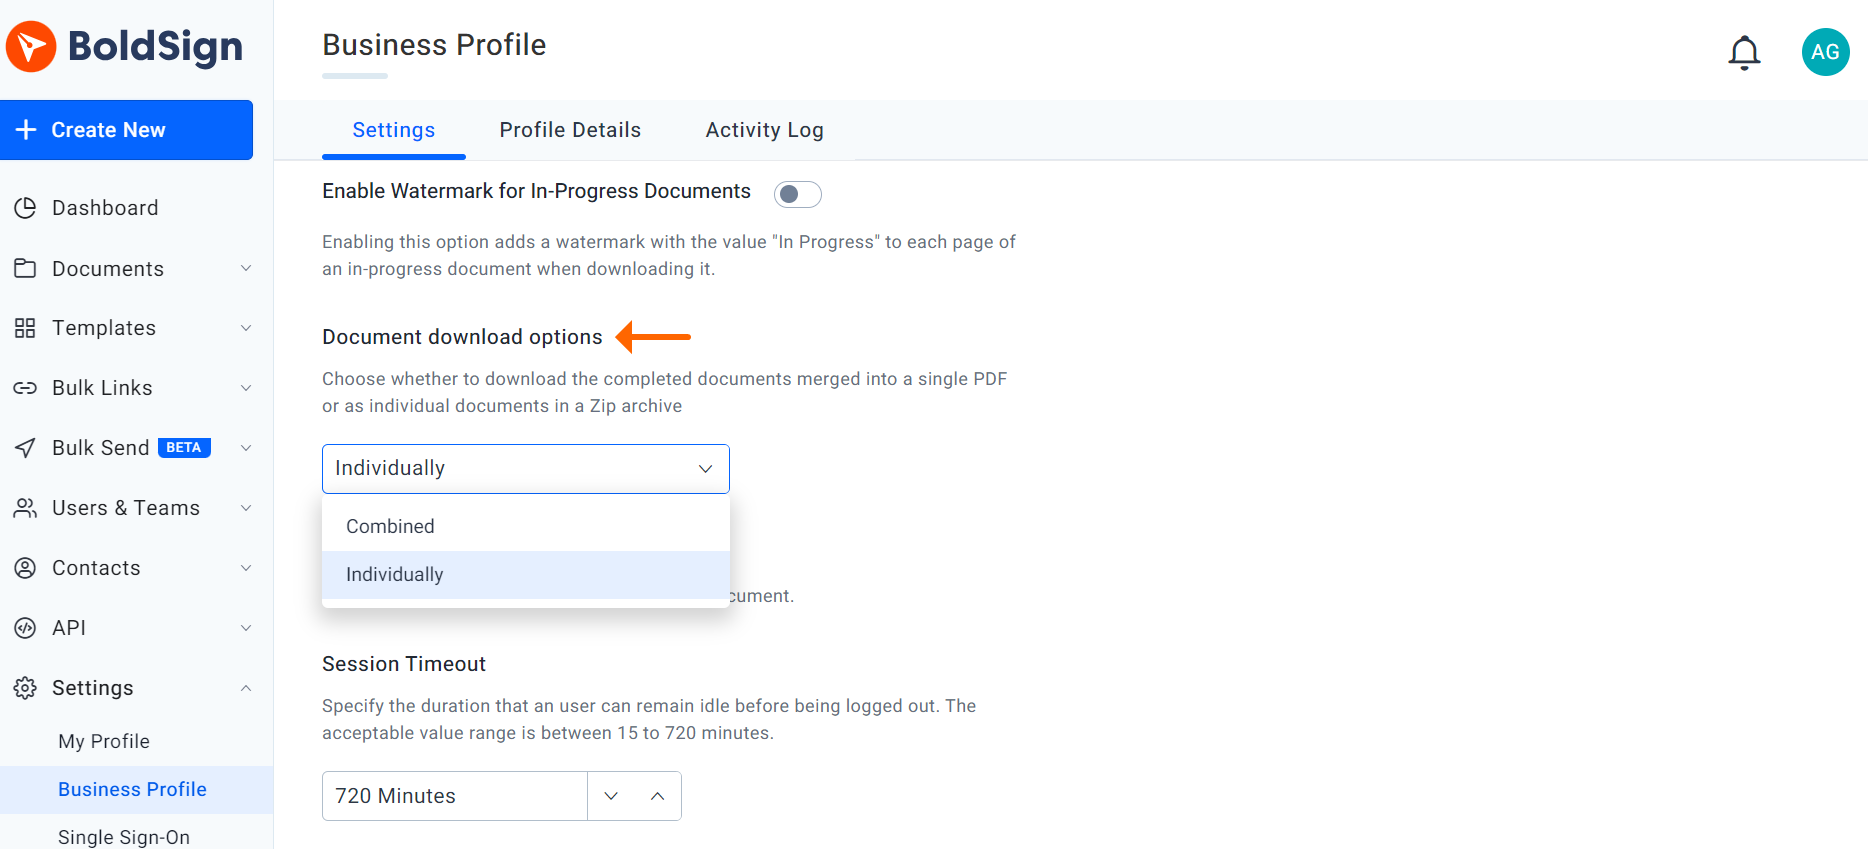
Task: Click the Bulk Send paper plane icon
Action: (x=25, y=448)
